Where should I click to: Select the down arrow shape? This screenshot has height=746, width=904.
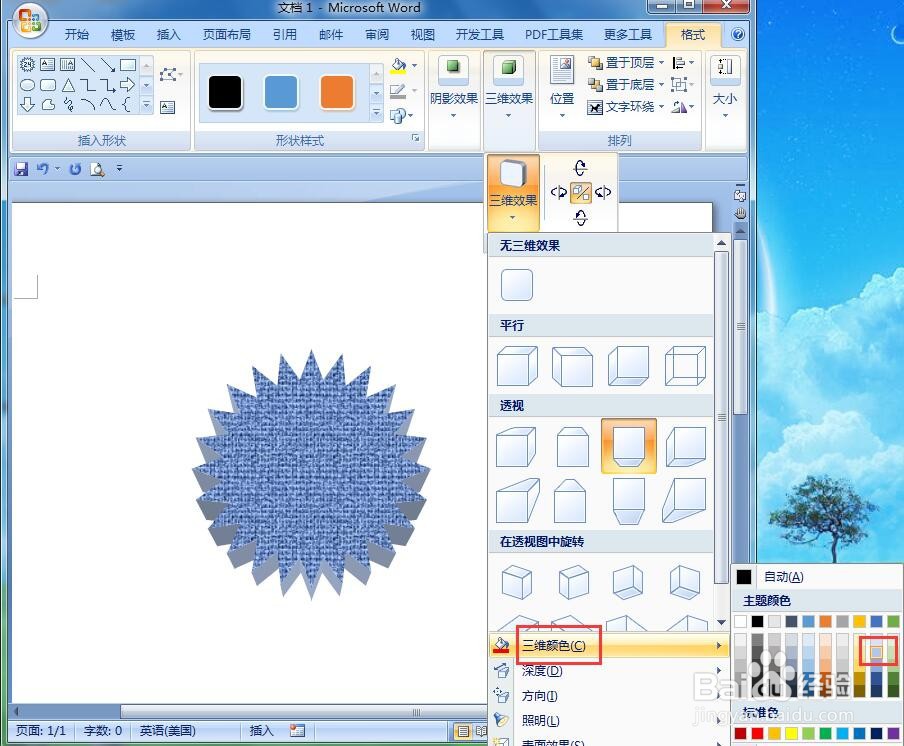pyautogui.click(x=27, y=104)
